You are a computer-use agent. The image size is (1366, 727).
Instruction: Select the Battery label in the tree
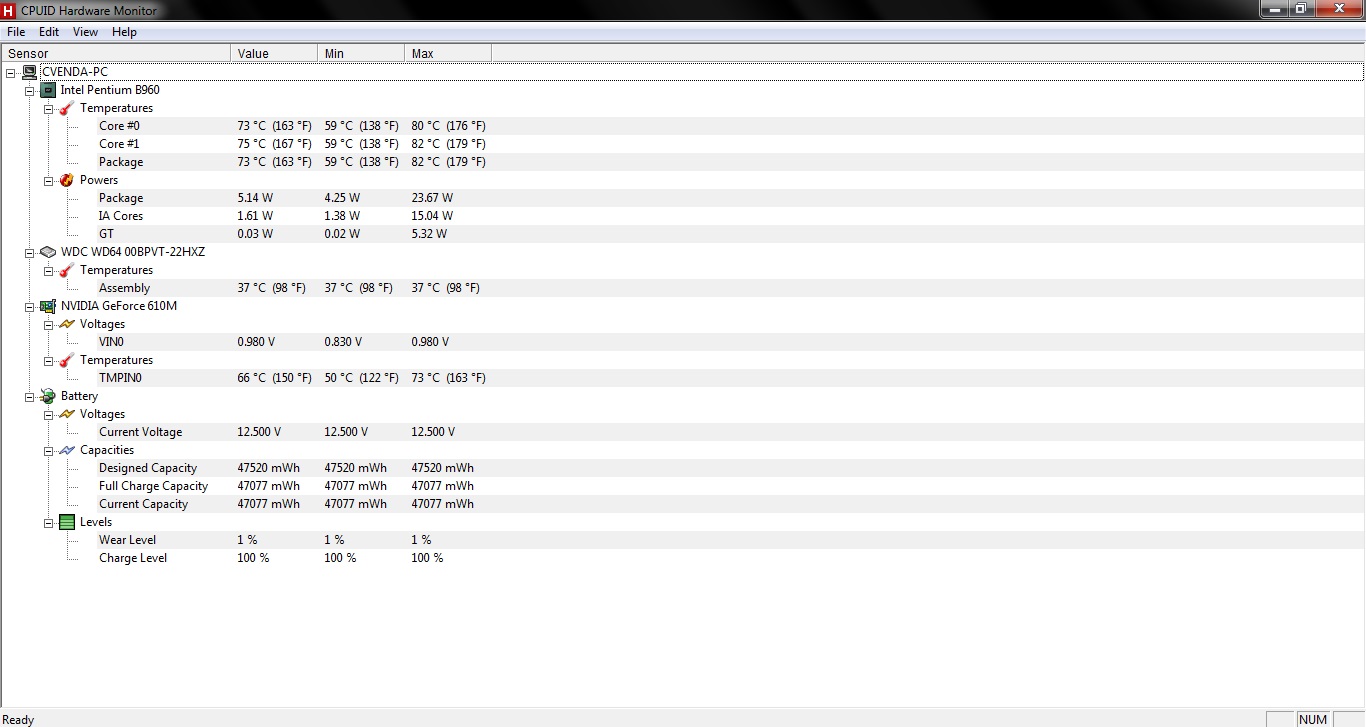[x=80, y=396]
